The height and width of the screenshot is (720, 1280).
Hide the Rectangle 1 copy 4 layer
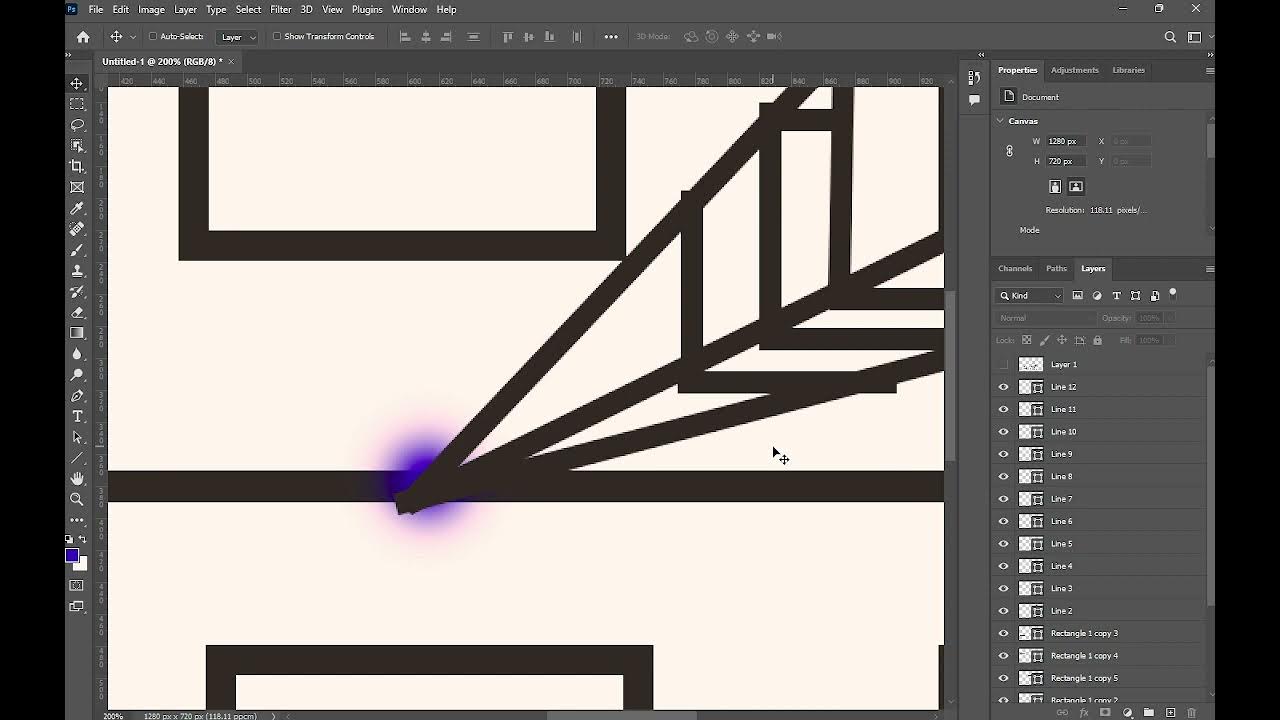pos(1004,656)
